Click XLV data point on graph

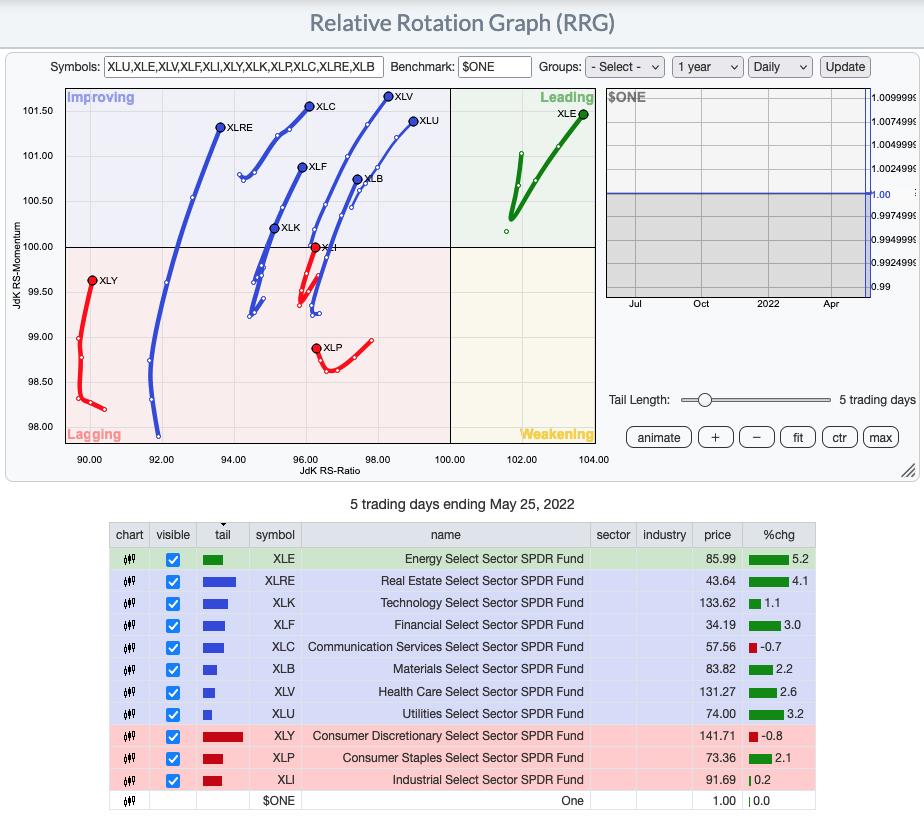(x=388, y=96)
